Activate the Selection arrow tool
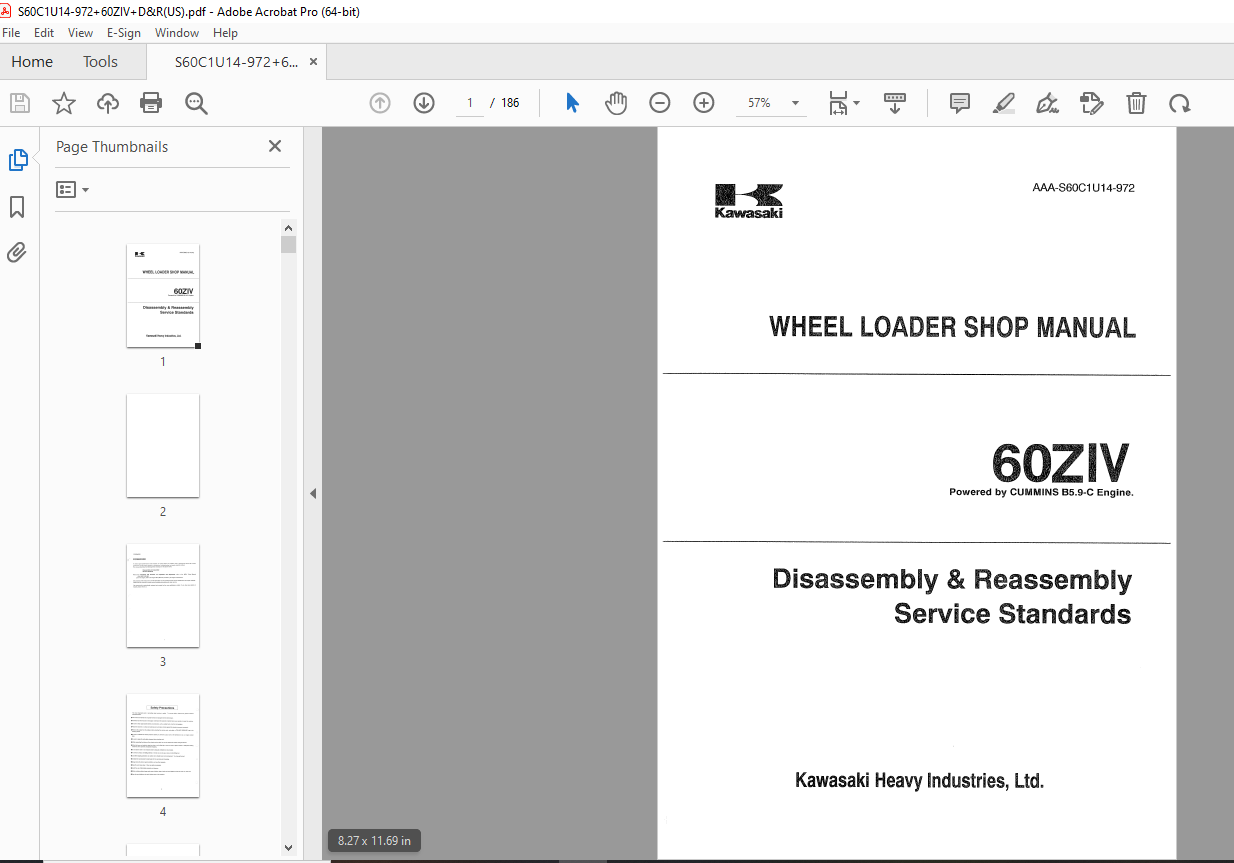Image resolution: width=1234 pixels, height=863 pixels. coord(572,103)
